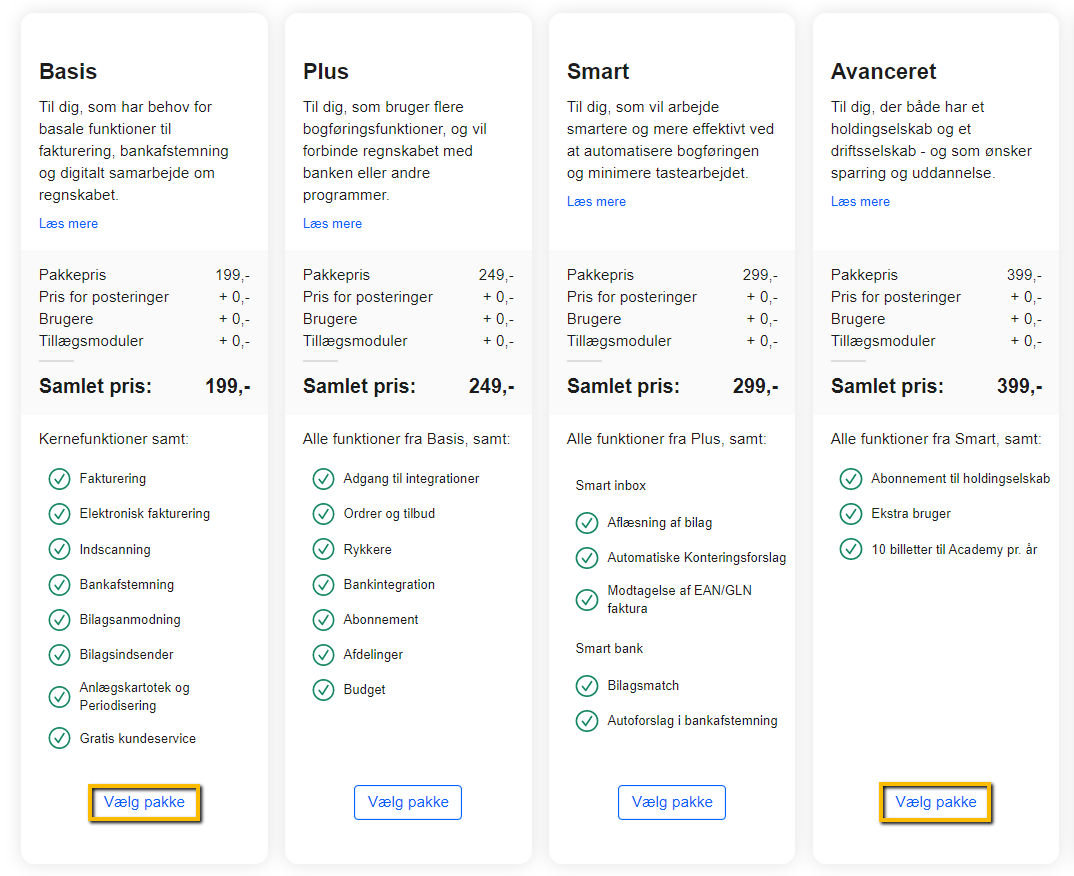Click the Avanceret package heading

click(884, 71)
